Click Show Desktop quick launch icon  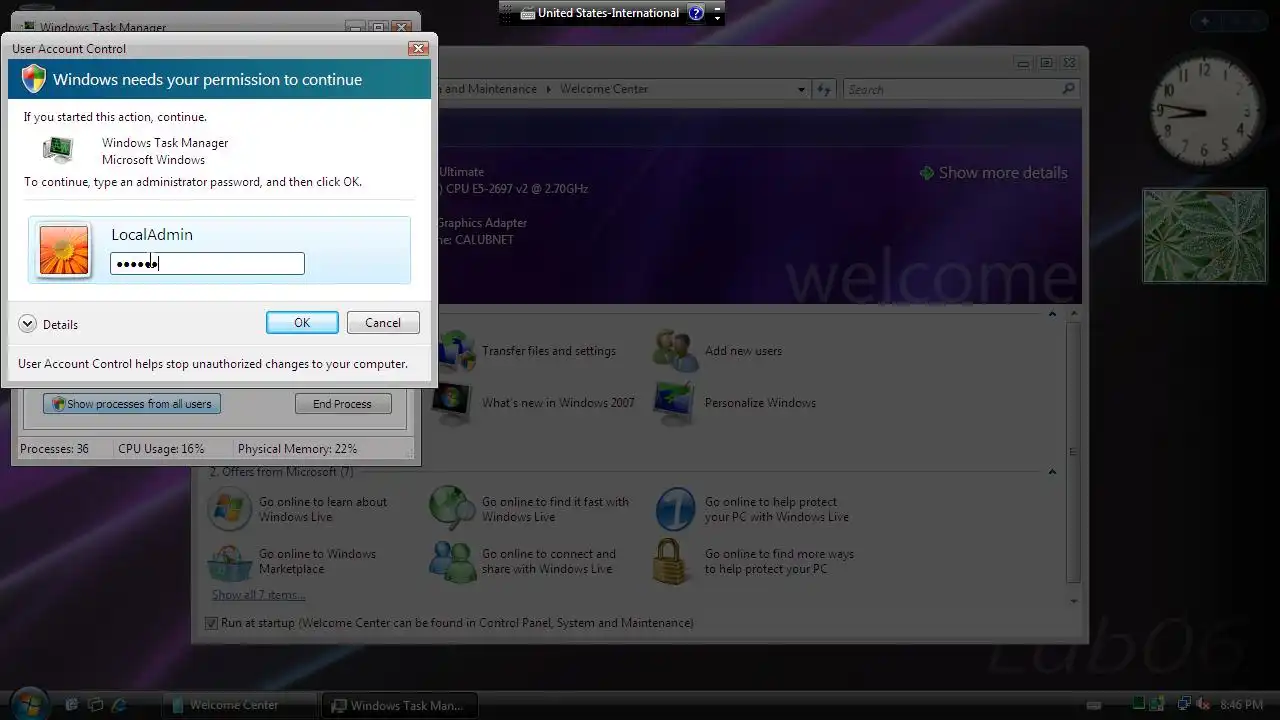[72, 705]
